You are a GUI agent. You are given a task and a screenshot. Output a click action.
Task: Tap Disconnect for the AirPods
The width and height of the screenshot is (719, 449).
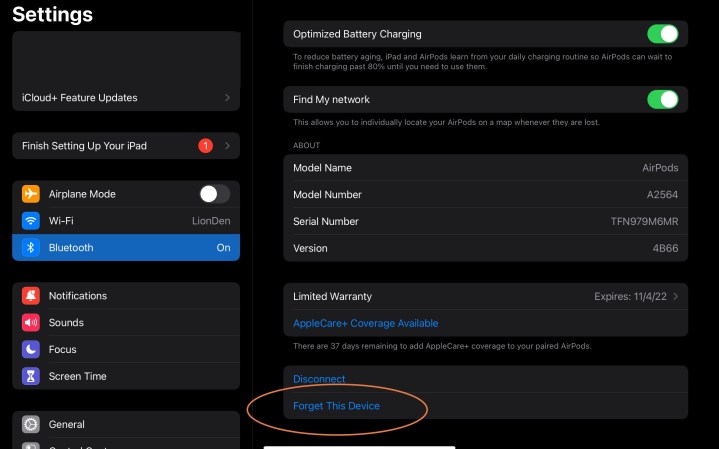pos(319,379)
